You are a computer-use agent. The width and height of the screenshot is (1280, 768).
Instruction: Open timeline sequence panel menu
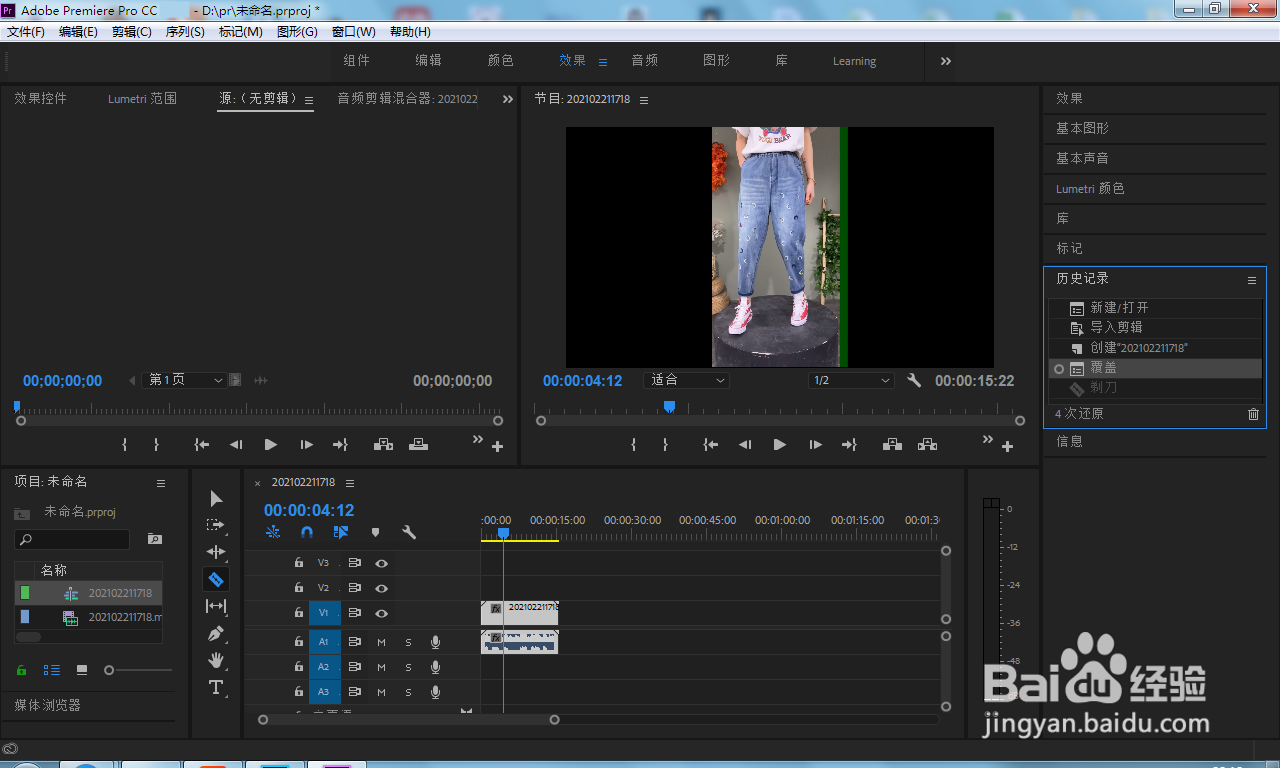coord(350,483)
